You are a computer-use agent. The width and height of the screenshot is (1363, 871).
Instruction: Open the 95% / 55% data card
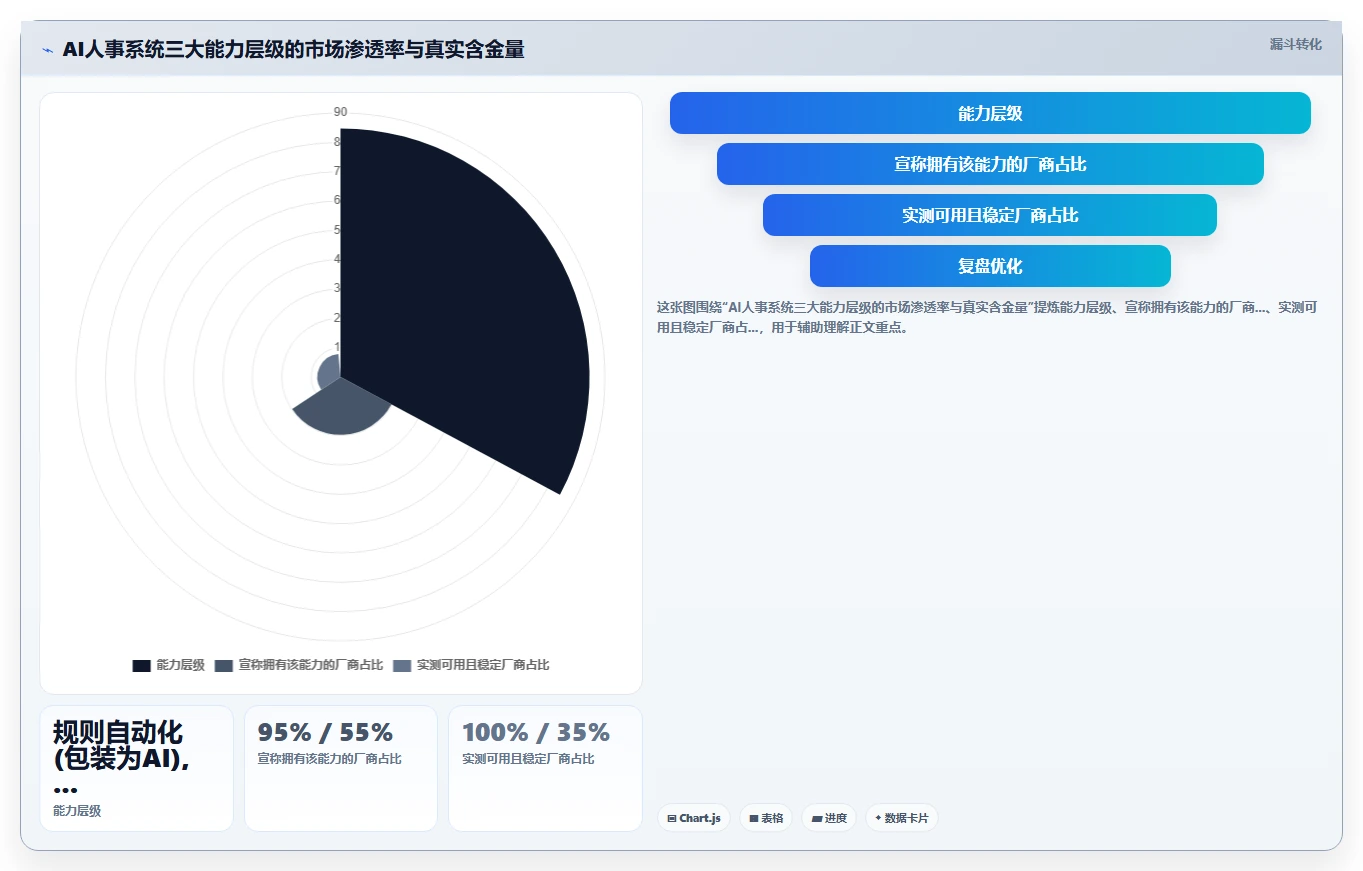tap(341, 768)
